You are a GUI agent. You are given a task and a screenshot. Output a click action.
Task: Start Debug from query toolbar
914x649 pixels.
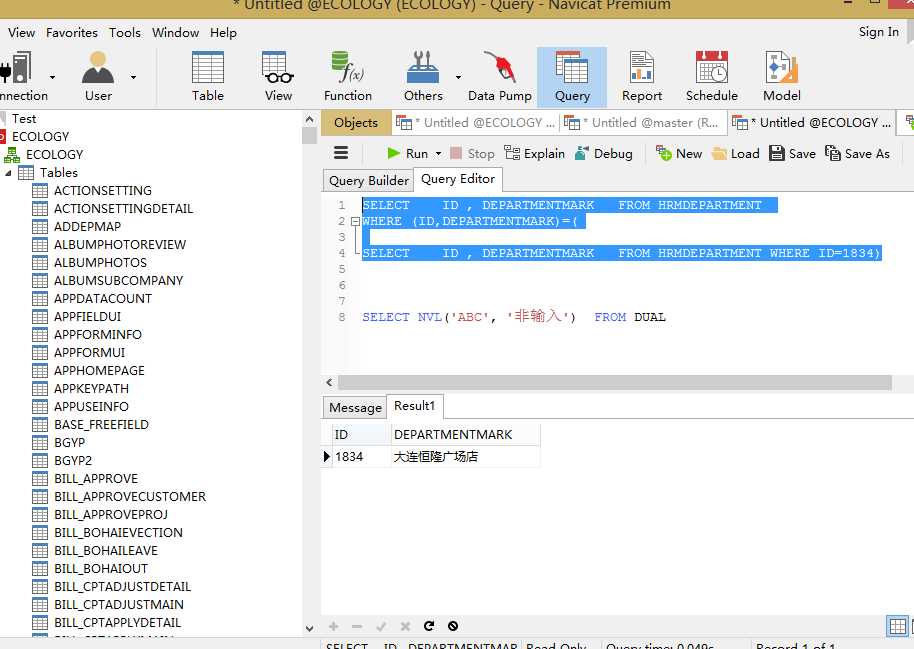click(x=603, y=153)
